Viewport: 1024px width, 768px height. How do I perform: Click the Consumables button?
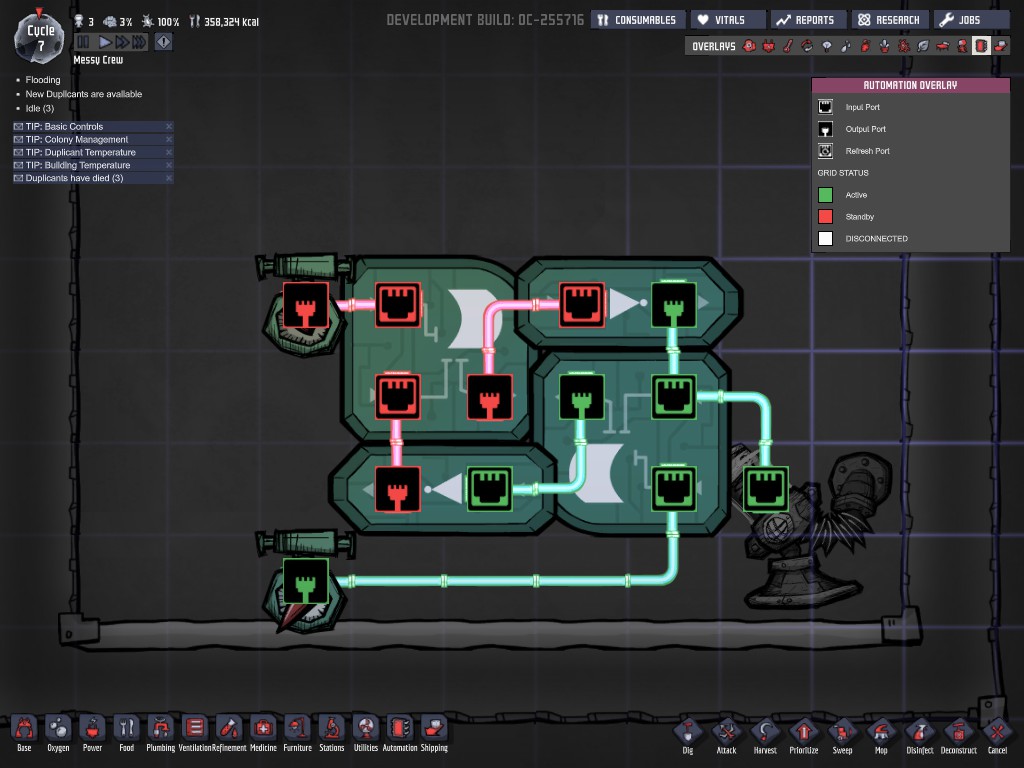(636, 20)
